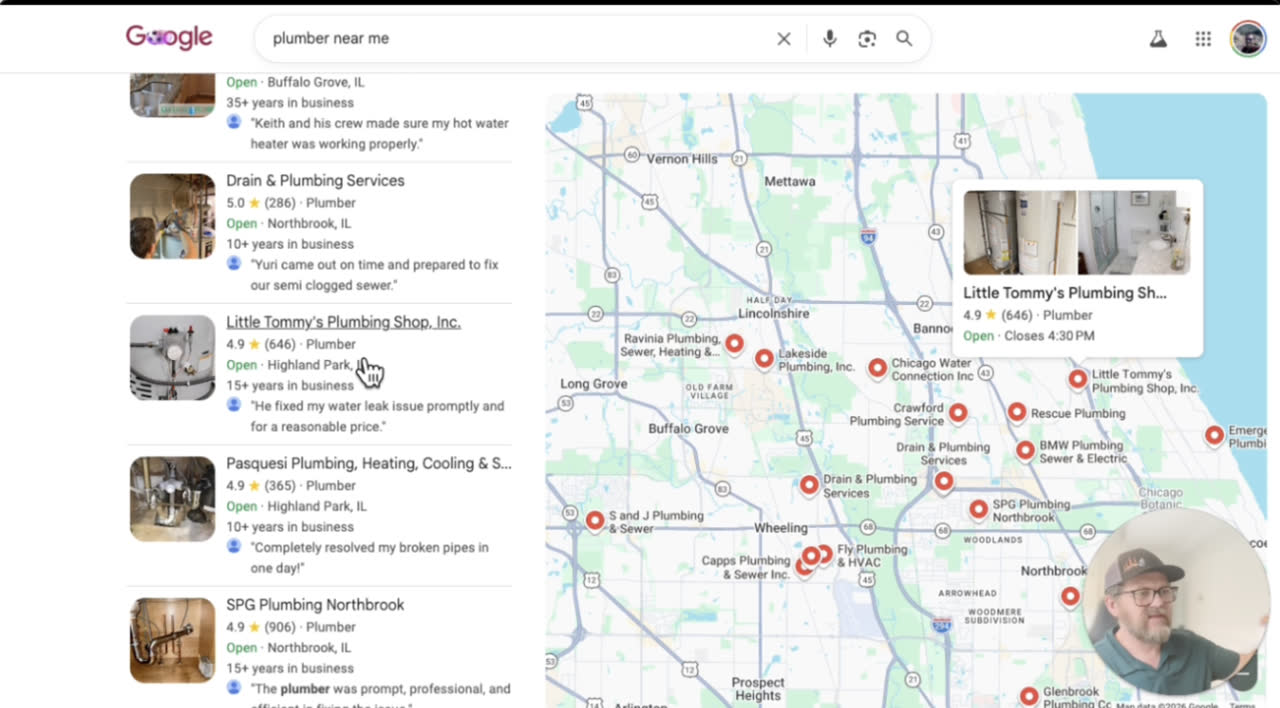1280x708 pixels.
Task: Select the BMW Plumbing Sewer & Electric pin
Action: (1025, 450)
